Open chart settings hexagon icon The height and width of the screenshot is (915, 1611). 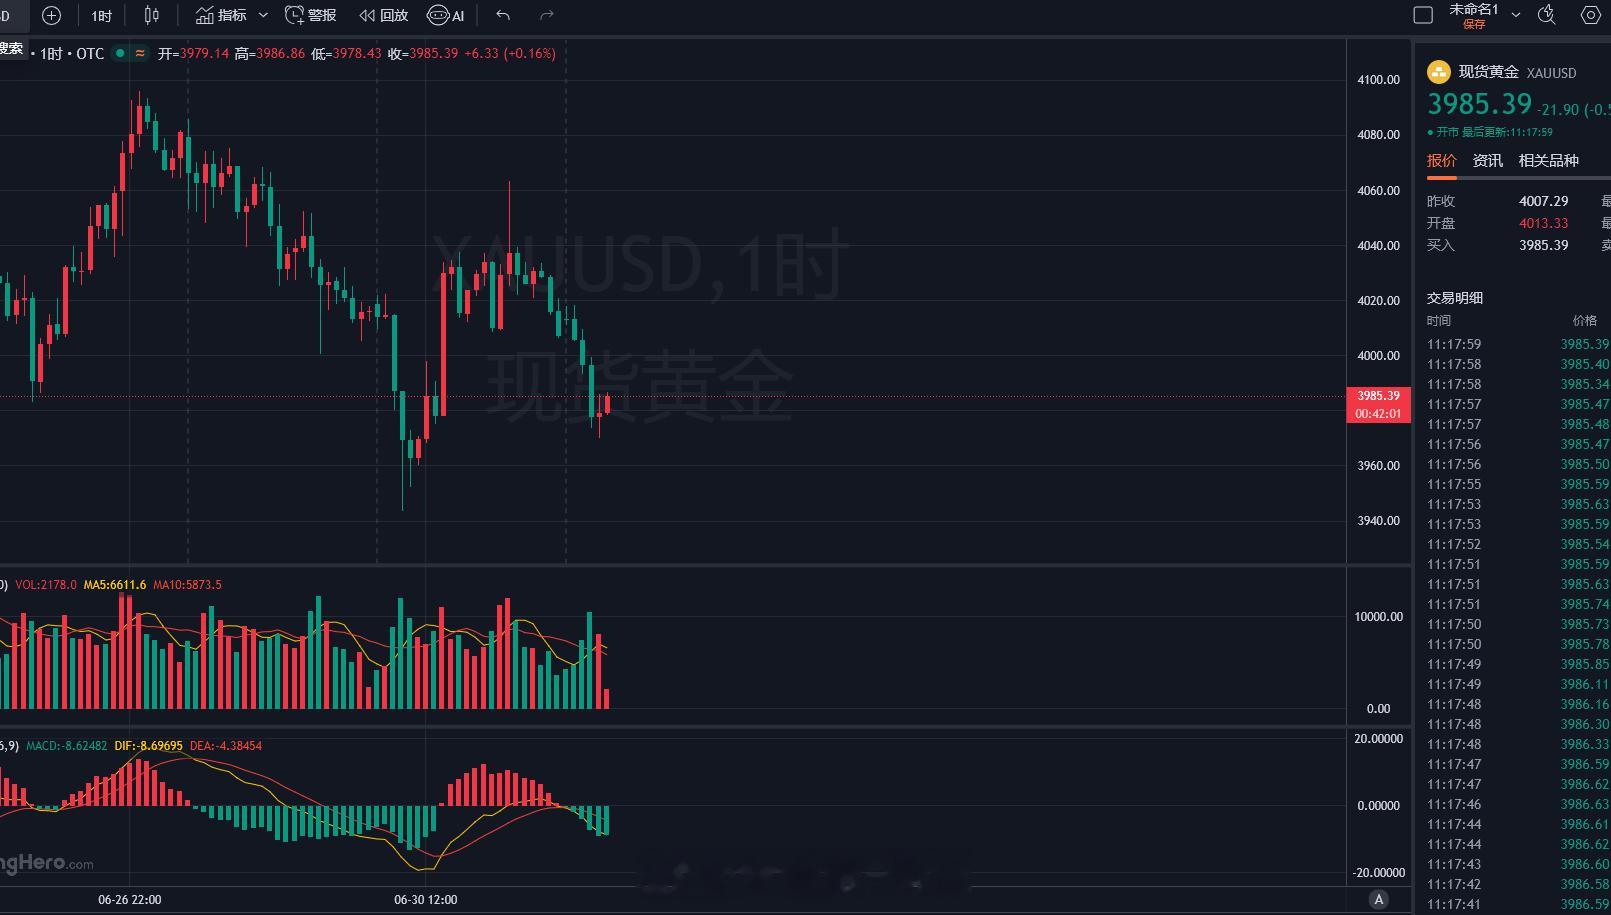pyautogui.click(x=1590, y=15)
